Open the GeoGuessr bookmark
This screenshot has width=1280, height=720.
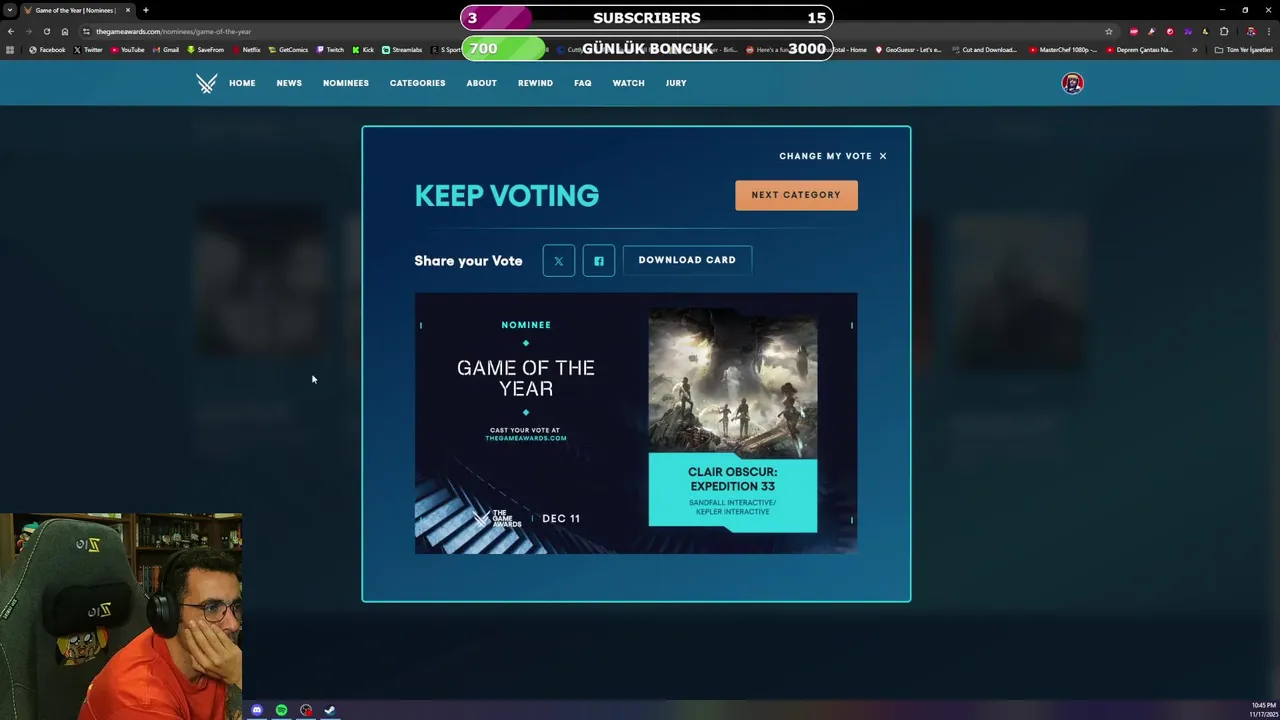point(908,50)
